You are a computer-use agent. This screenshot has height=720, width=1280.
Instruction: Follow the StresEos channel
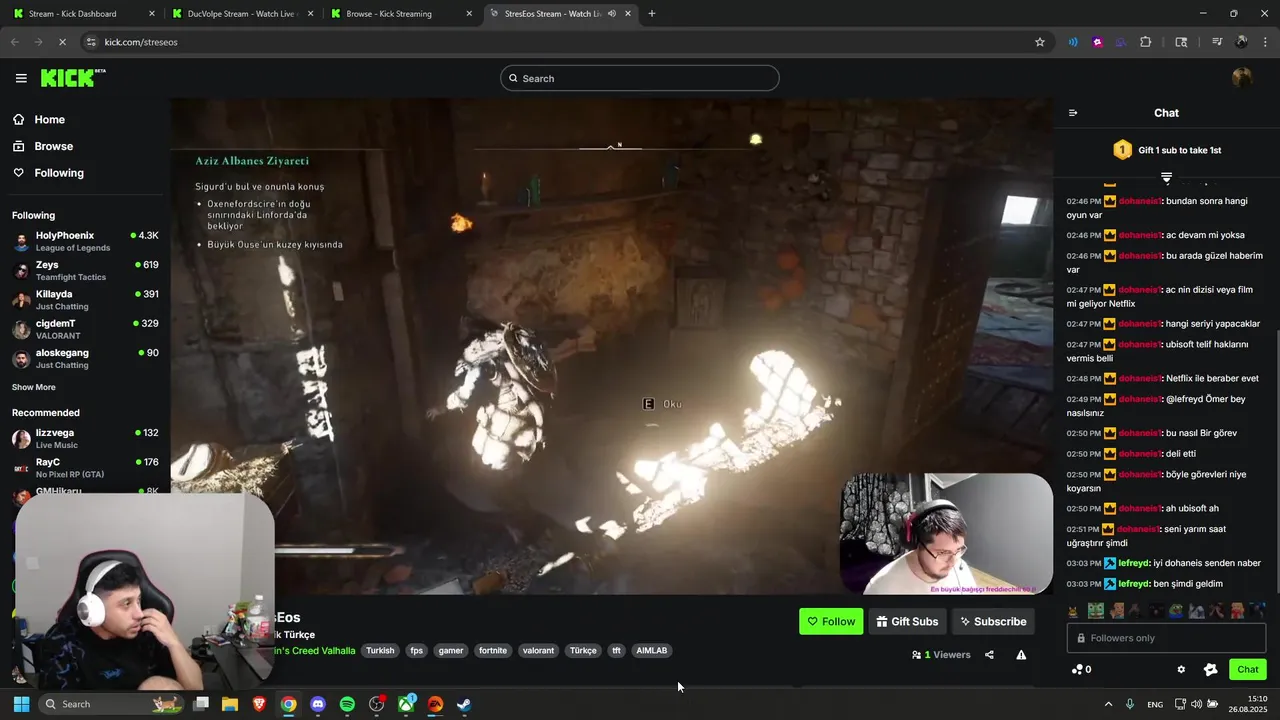831,621
